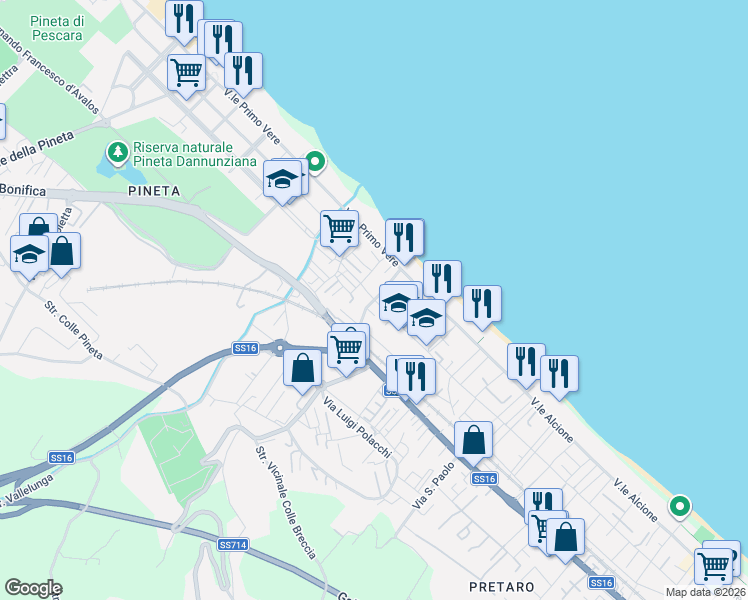Select the Pineta di Pescara park label

[57, 28]
